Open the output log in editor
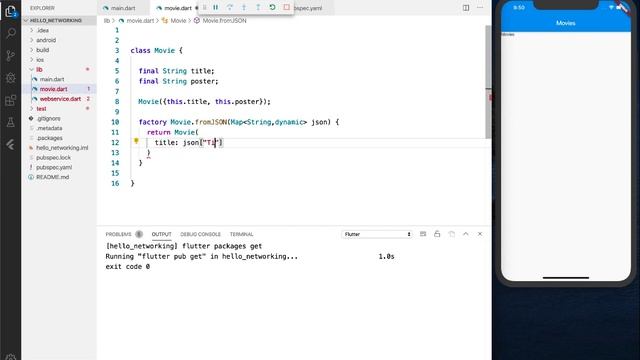 click(451, 234)
